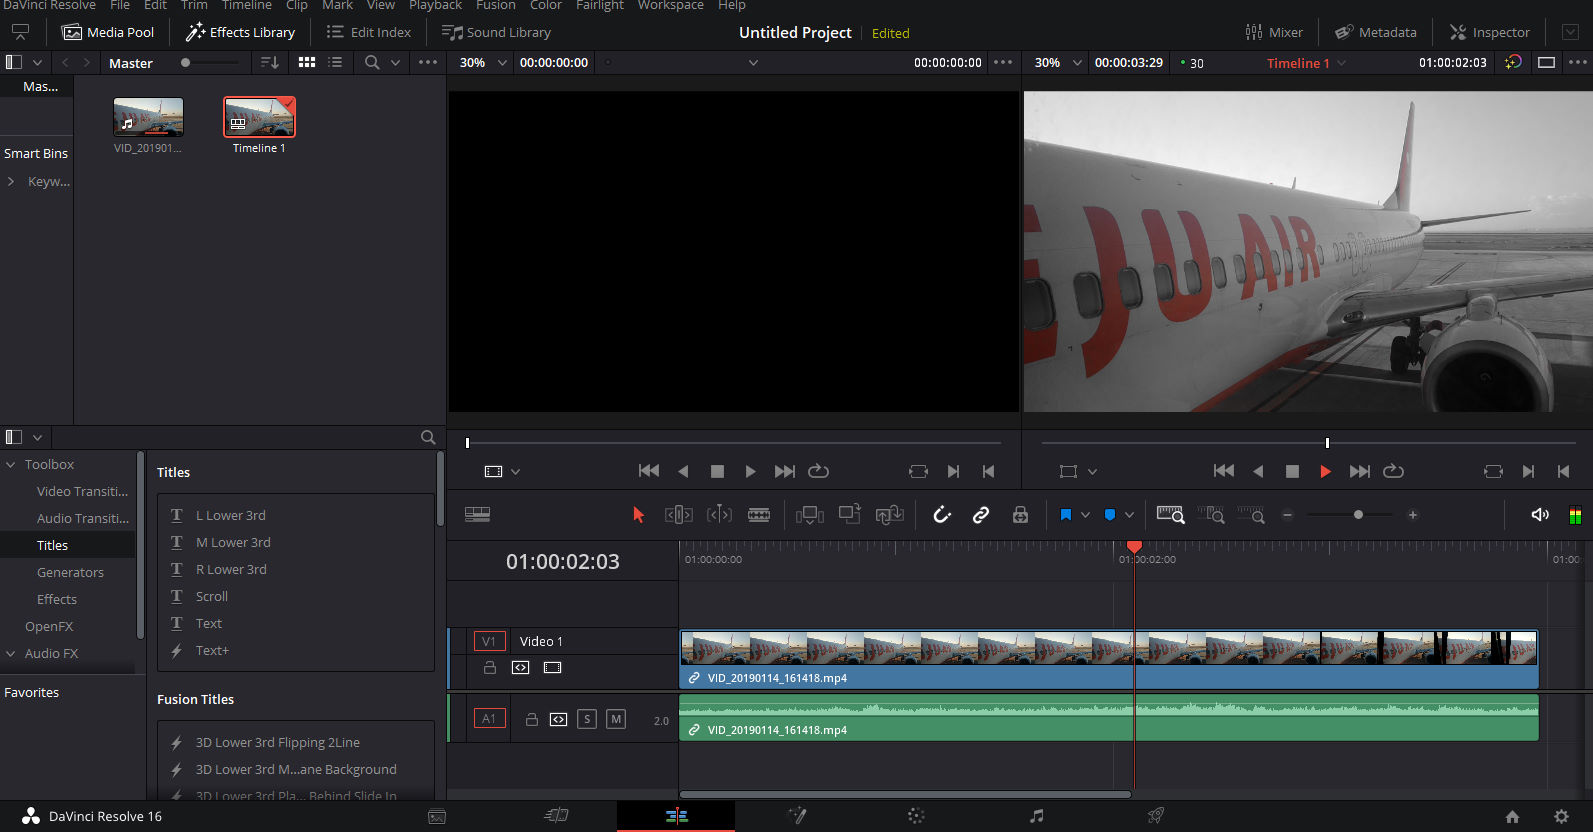Select the arrow Selection Mode tool
Viewport: 1593px width, 832px height.
[x=638, y=515]
